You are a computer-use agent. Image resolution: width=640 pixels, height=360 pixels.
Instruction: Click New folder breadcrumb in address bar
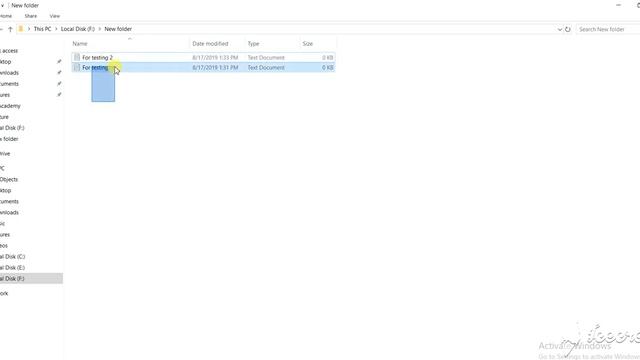click(x=118, y=29)
